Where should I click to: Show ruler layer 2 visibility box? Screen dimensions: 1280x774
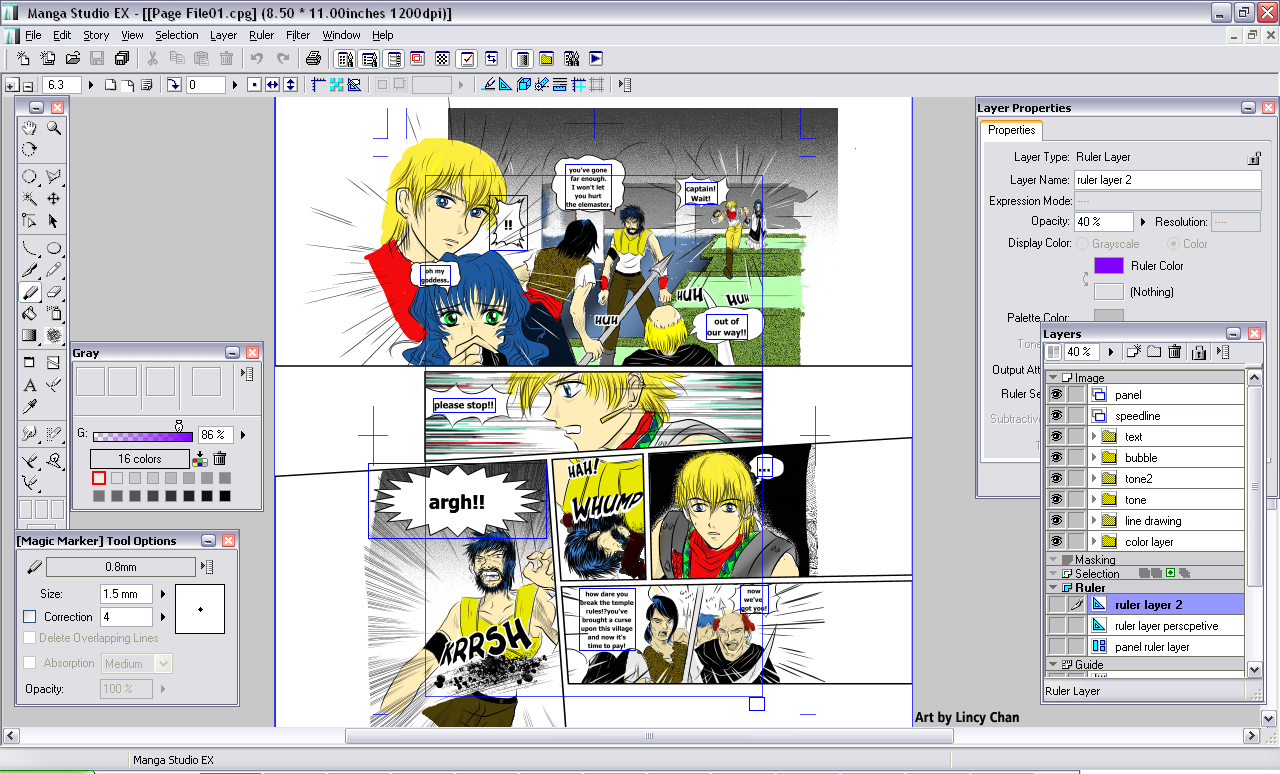[x=1056, y=604]
